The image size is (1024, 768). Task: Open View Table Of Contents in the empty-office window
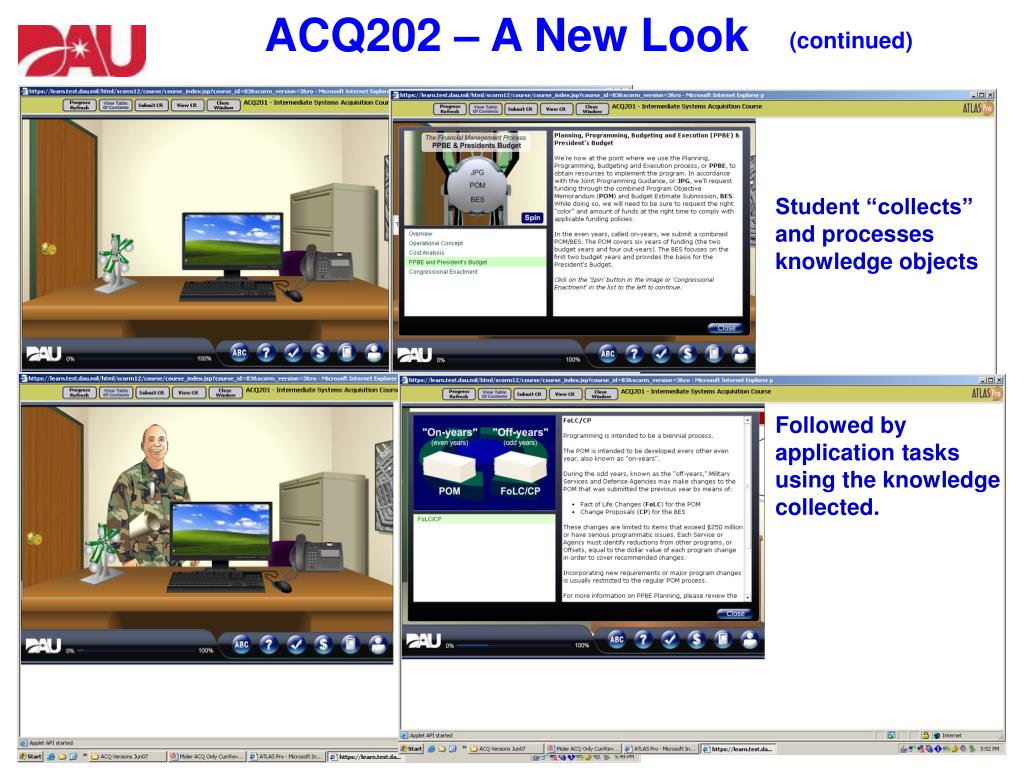click(x=116, y=105)
